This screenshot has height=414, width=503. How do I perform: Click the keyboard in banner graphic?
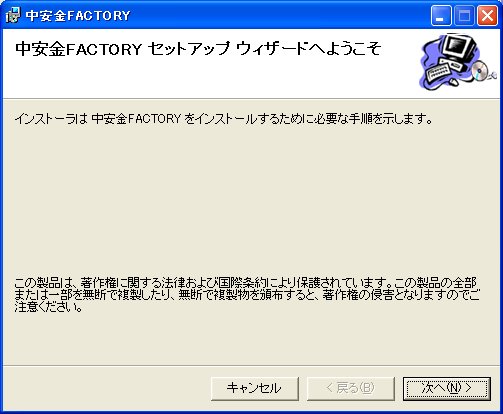(x=439, y=72)
